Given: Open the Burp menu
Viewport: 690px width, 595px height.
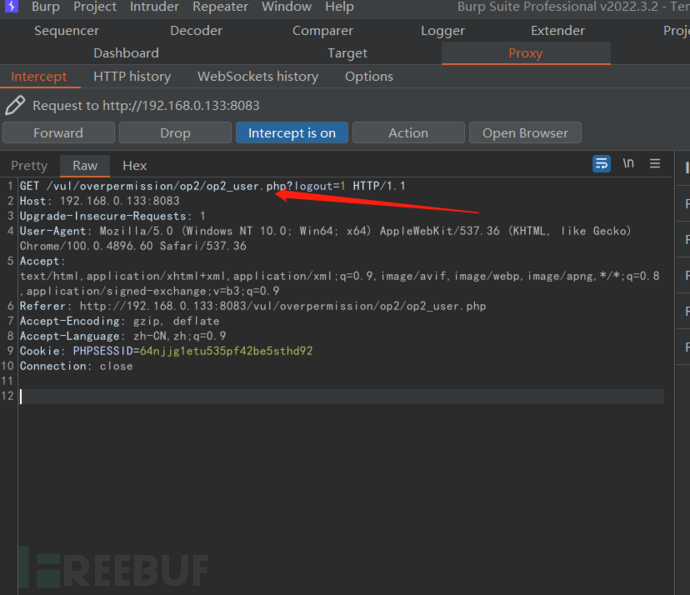Looking at the screenshot, I should 45,7.
